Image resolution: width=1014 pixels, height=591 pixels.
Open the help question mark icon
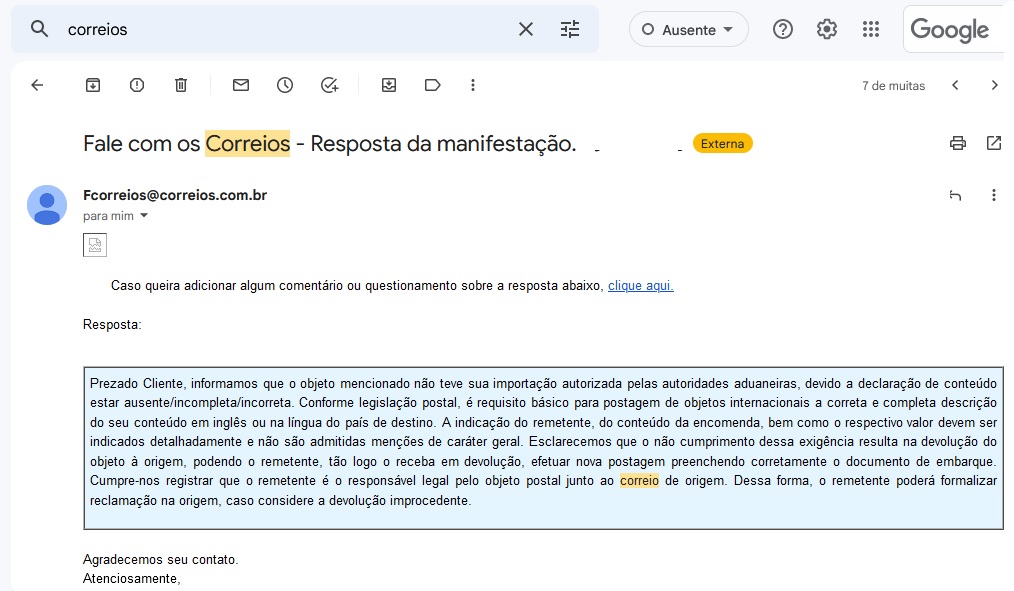782,29
